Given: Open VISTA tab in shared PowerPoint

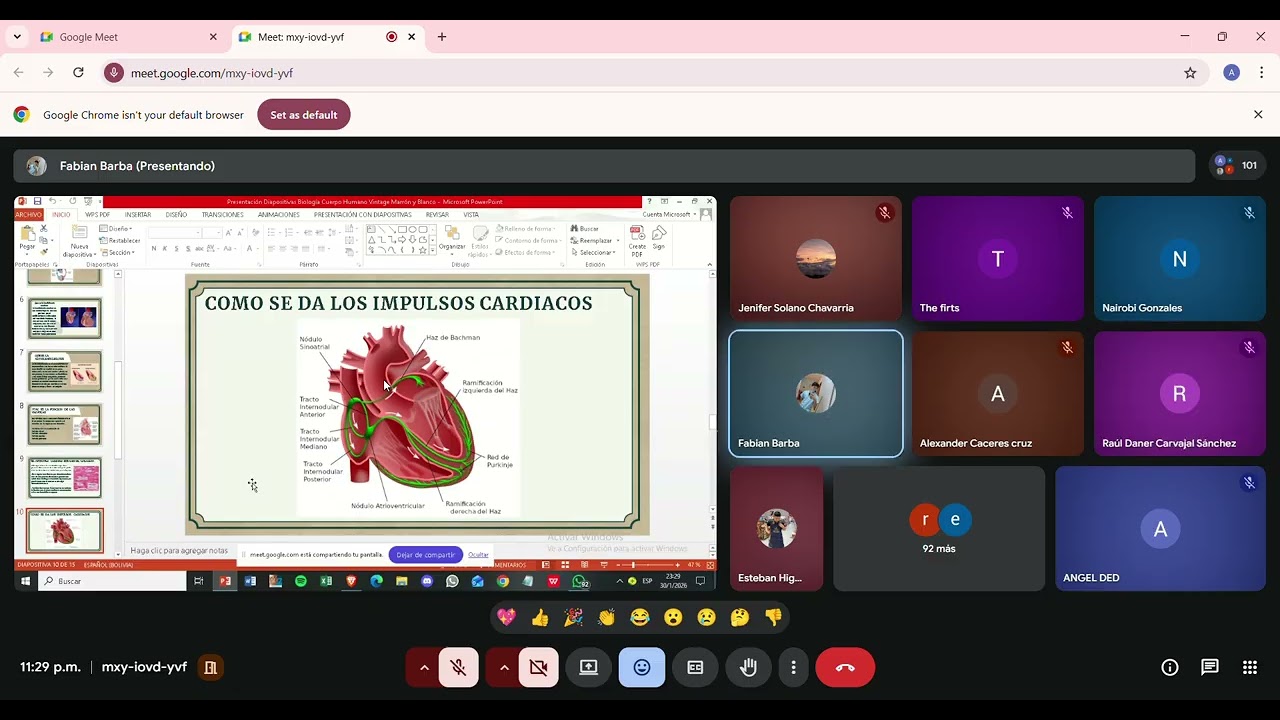Looking at the screenshot, I should tap(471, 214).
